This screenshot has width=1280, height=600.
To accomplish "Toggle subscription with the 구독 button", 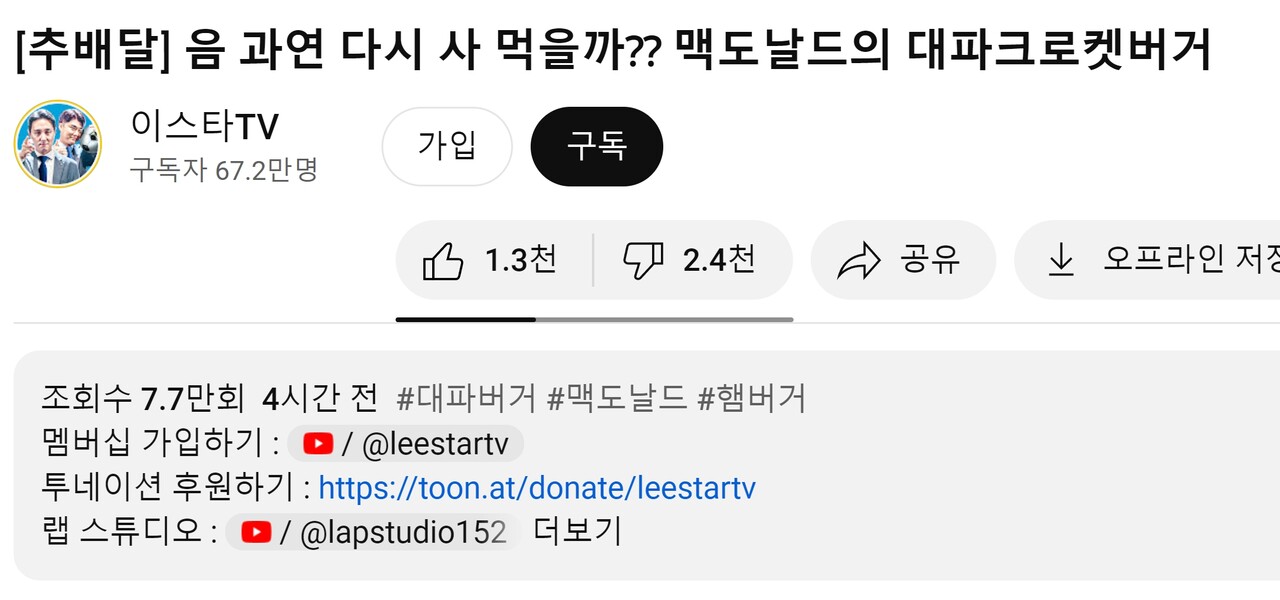I will [597, 146].
